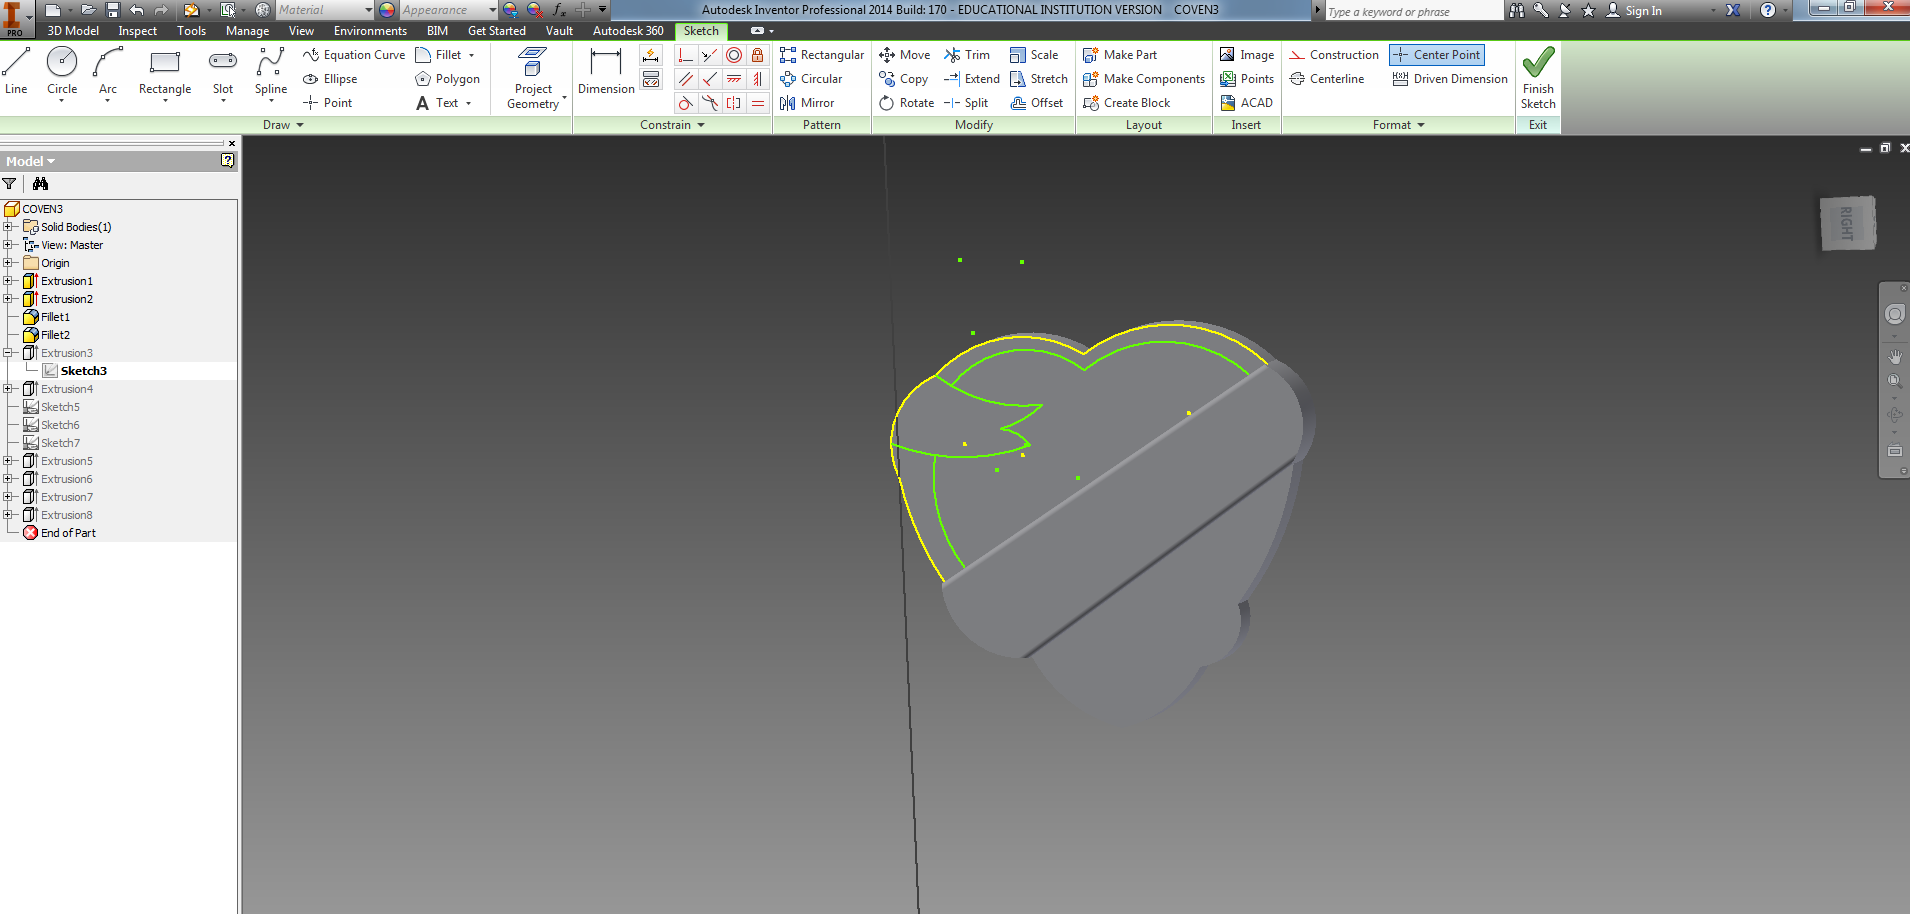This screenshot has width=1910, height=914.
Task: Select the Arc draw tool
Action: (108, 72)
